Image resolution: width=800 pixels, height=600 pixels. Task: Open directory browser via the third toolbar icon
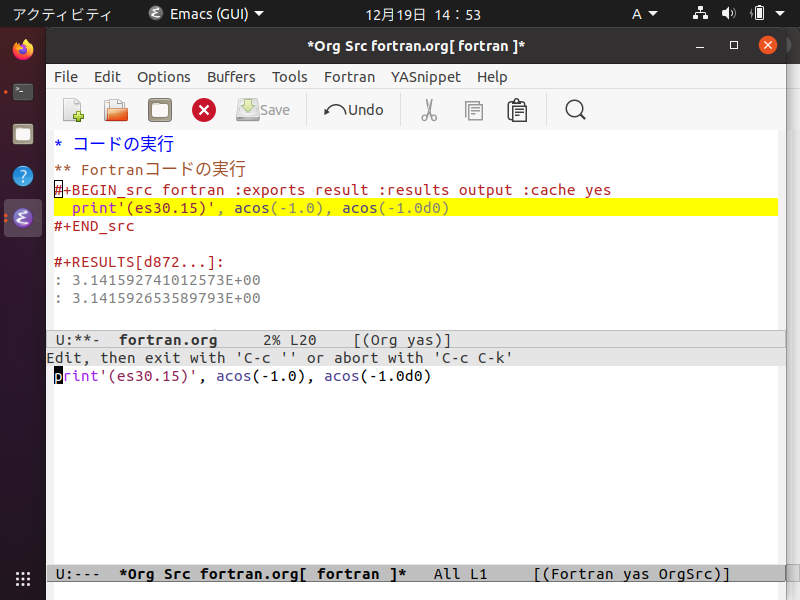coord(159,110)
